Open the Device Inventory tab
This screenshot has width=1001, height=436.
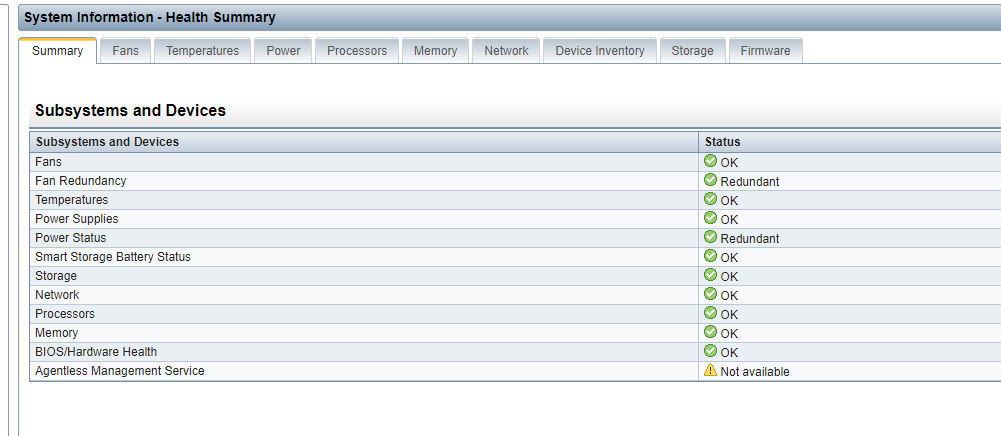[x=600, y=51]
